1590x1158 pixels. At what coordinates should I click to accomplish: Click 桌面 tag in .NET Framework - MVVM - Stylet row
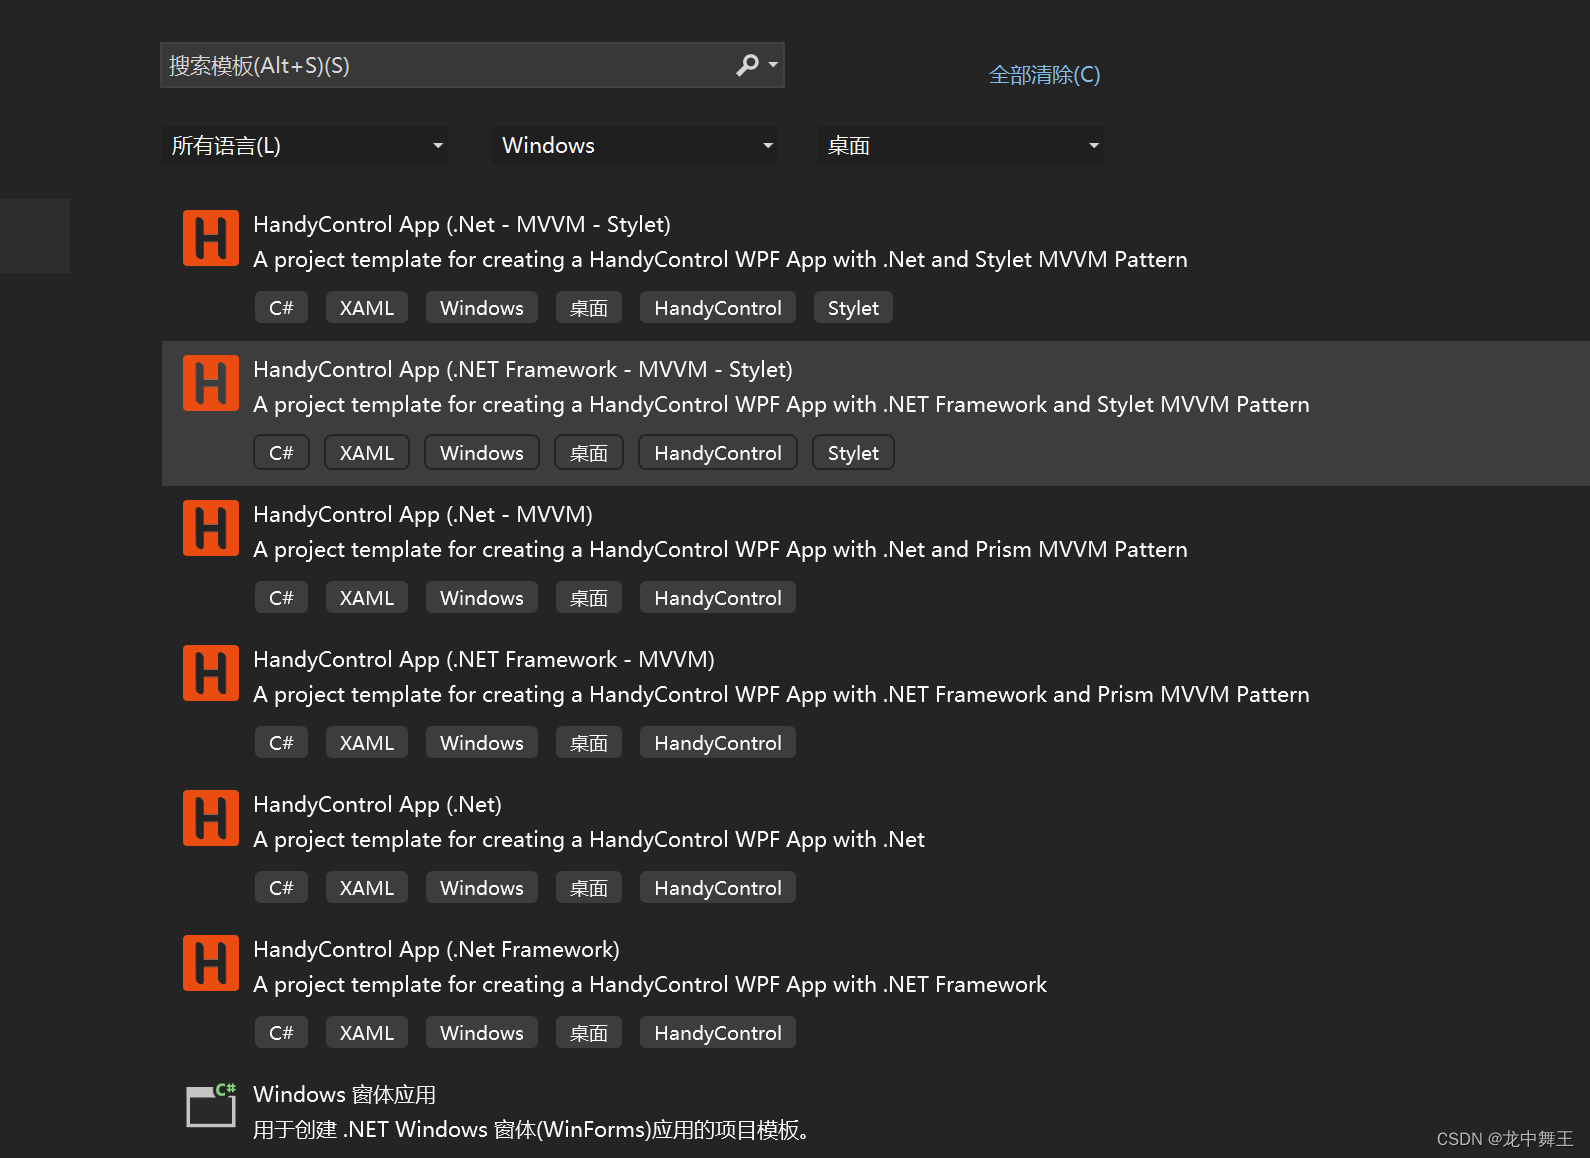click(589, 453)
